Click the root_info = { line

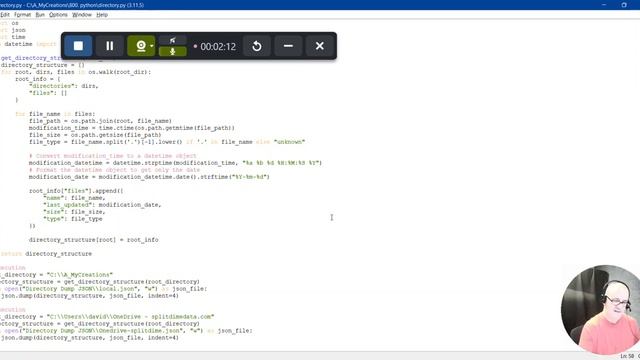tap(38, 79)
